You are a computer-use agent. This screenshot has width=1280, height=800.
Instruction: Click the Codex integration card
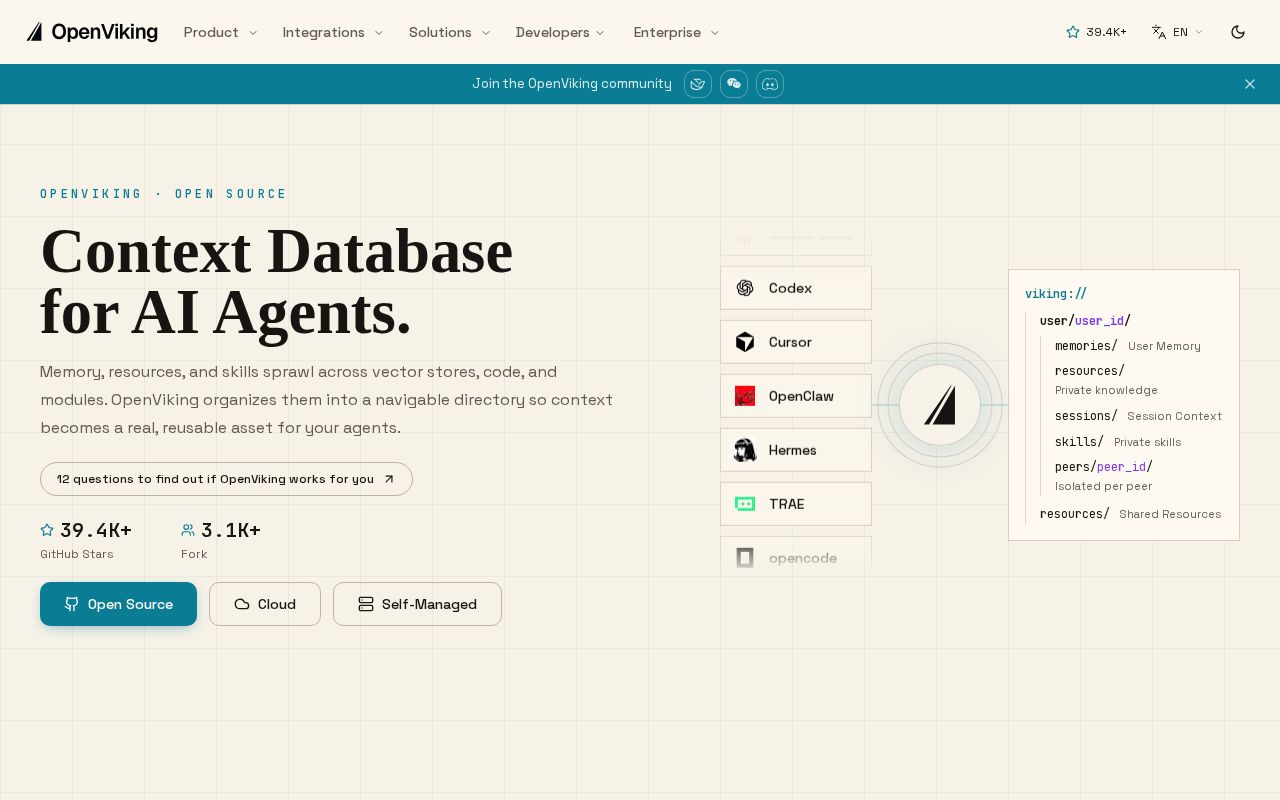click(x=796, y=288)
